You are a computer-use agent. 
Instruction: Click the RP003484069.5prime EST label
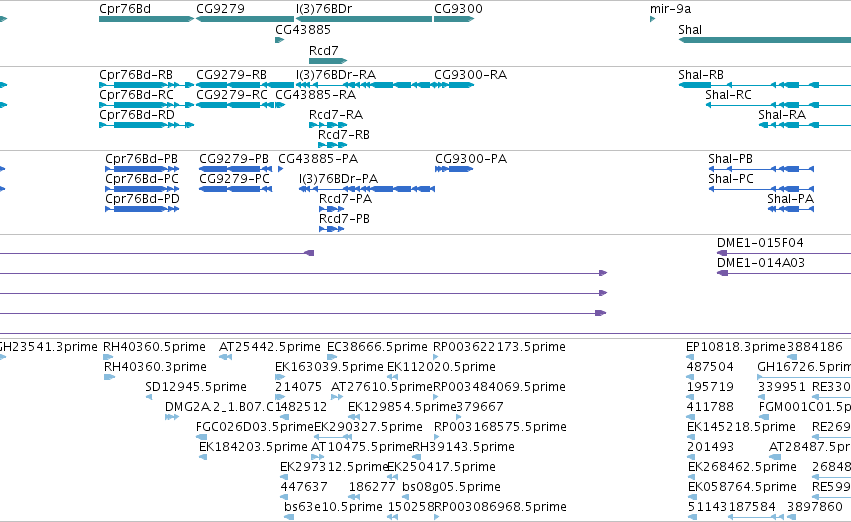point(499,387)
